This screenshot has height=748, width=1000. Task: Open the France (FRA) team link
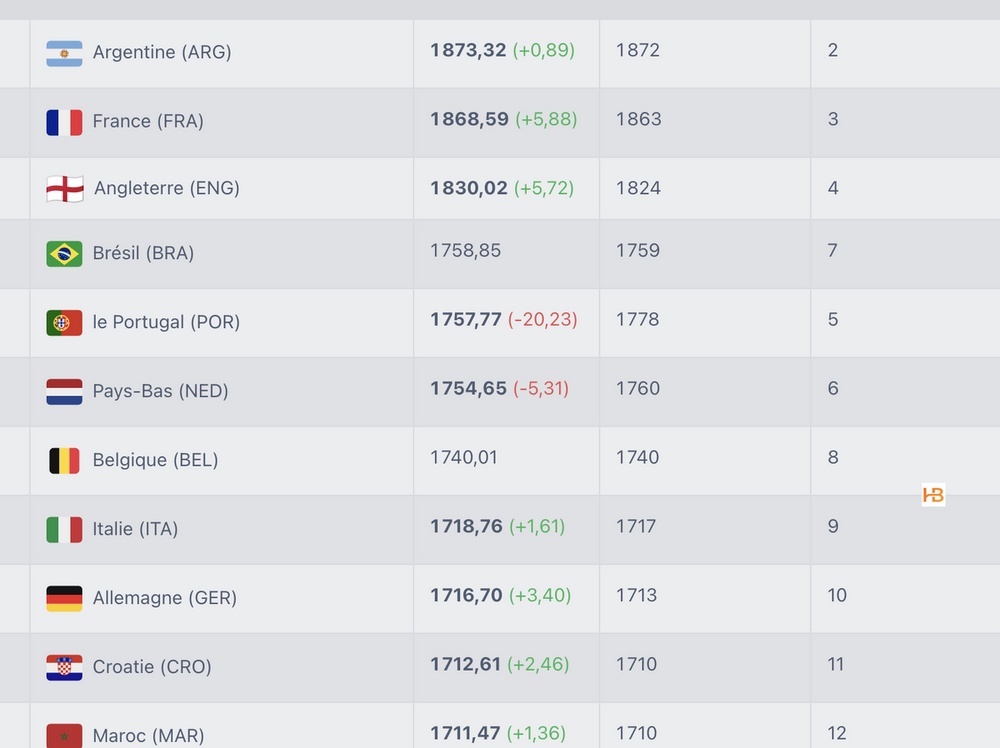pyautogui.click(x=148, y=121)
